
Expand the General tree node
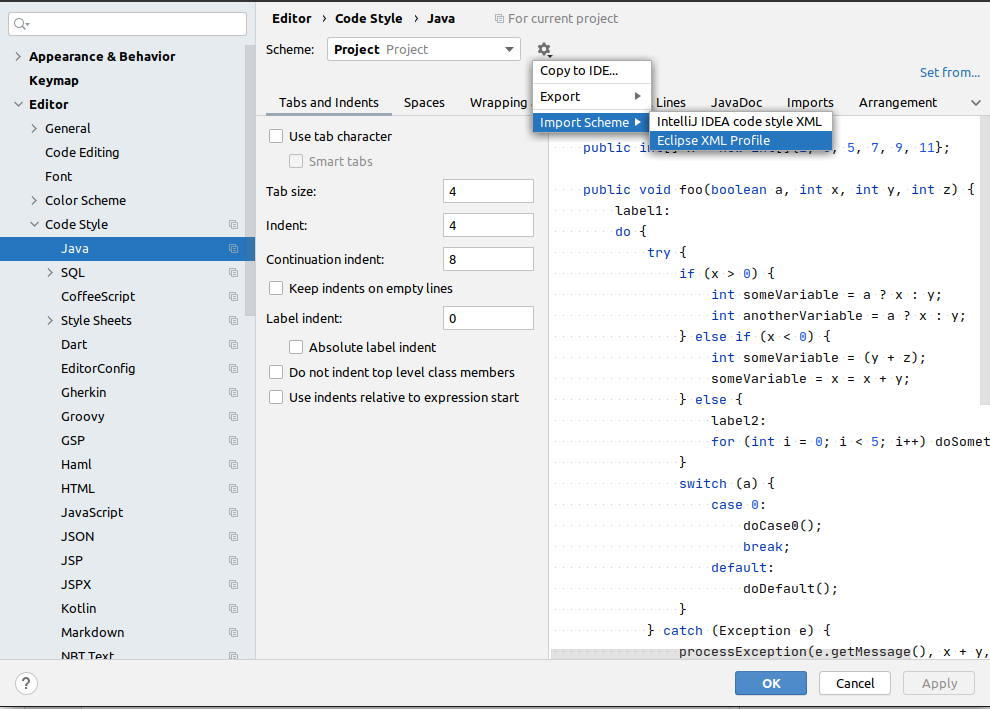pos(34,129)
